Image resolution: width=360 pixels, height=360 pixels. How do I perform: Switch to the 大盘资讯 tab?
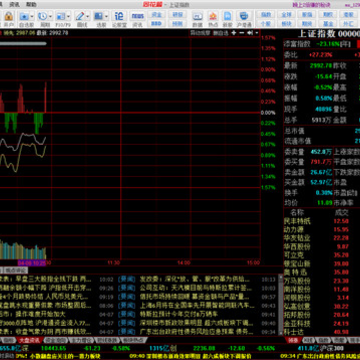coord(30,340)
